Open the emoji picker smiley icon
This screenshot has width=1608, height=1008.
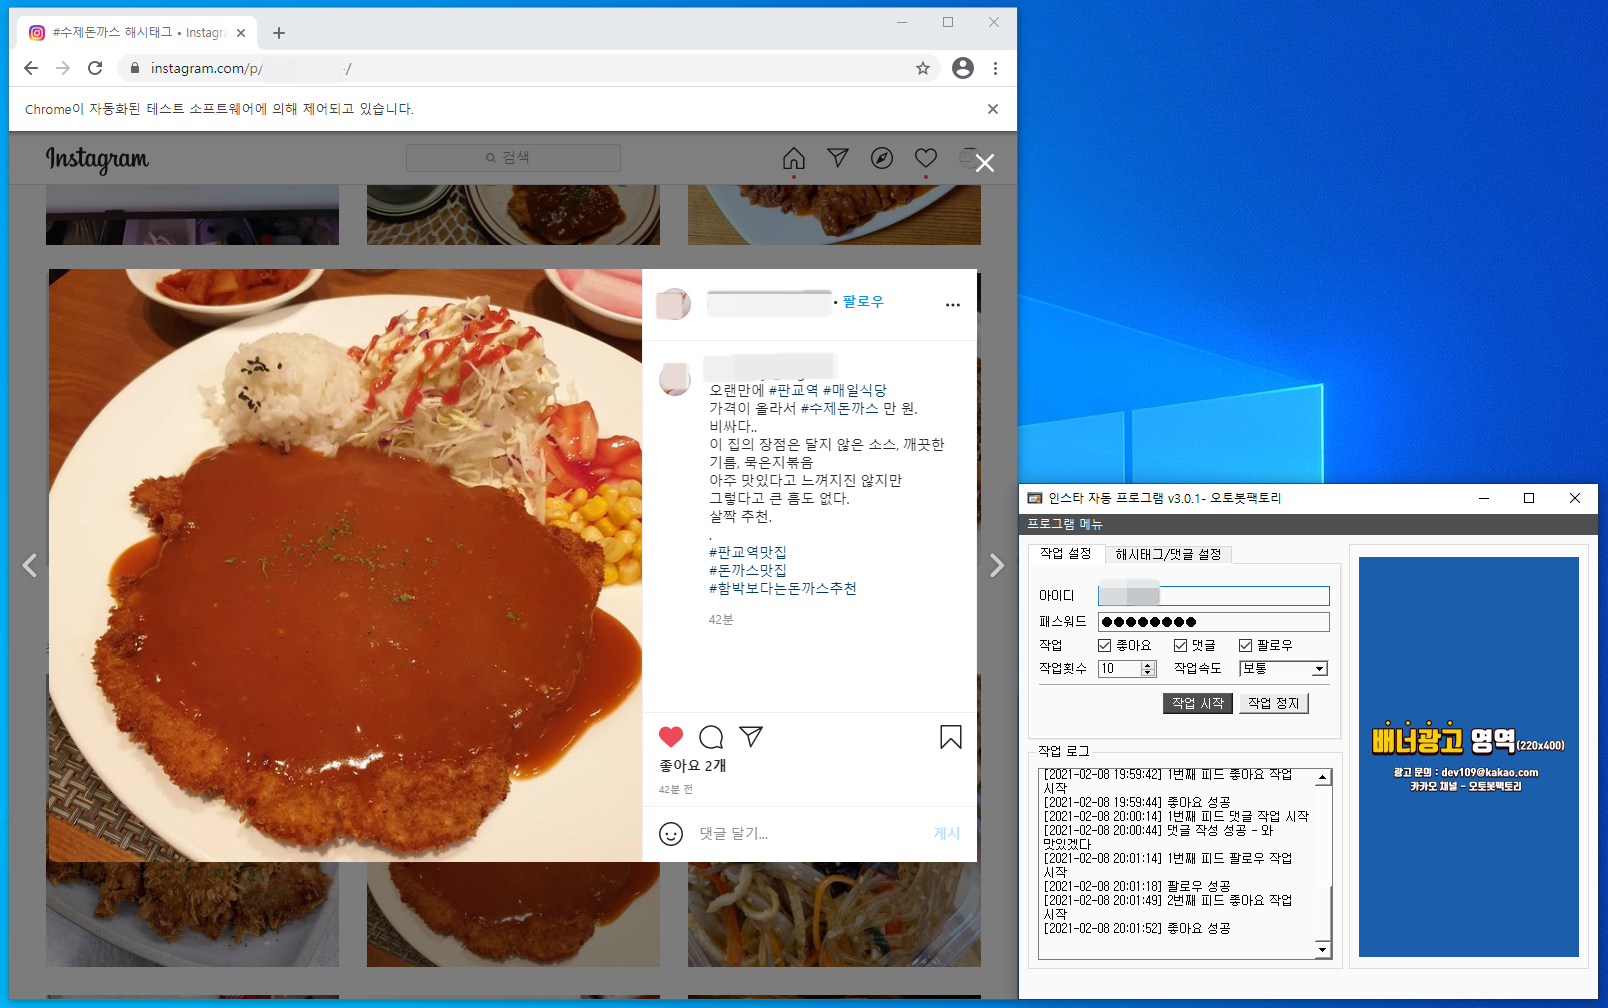[671, 834]
